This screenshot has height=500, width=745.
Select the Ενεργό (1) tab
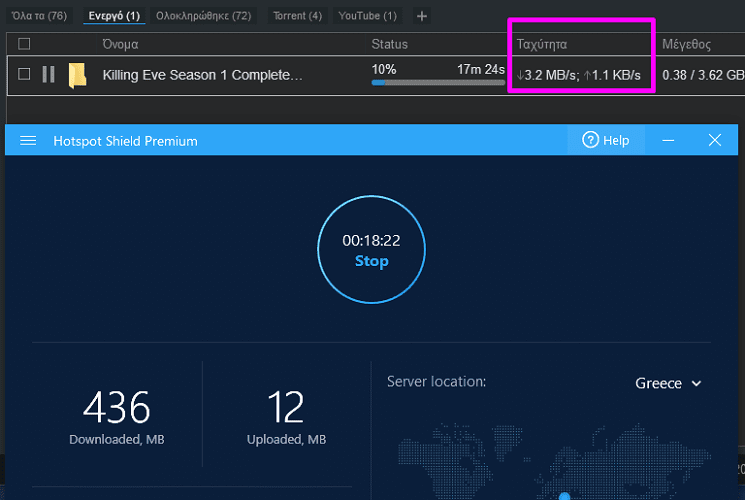point(114,16)
